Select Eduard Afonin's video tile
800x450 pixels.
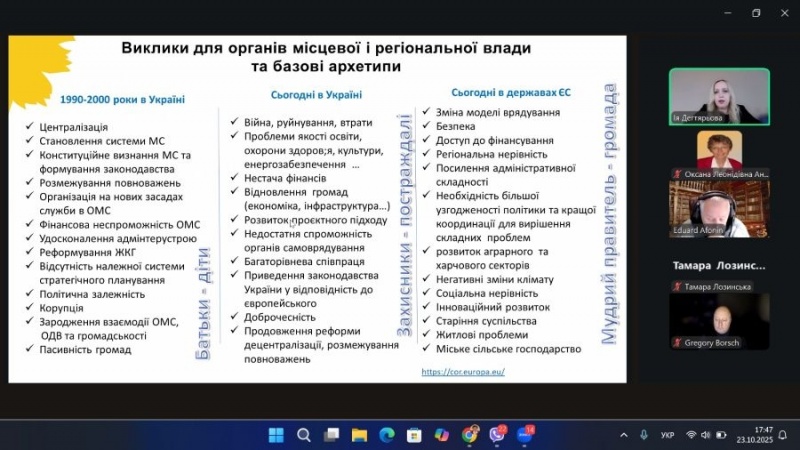(719, 208)
